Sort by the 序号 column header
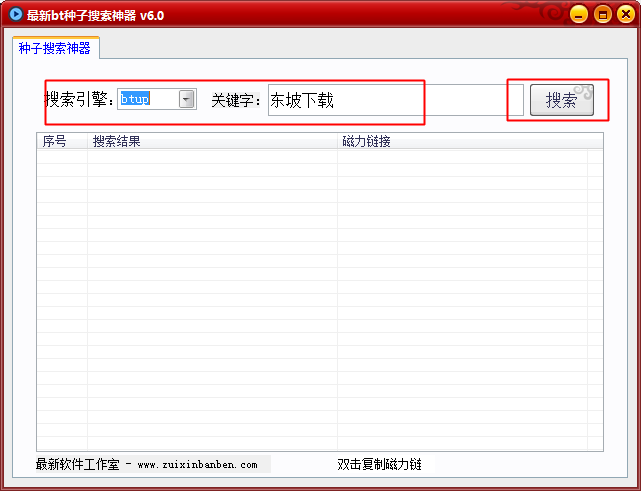 [55, 141]
